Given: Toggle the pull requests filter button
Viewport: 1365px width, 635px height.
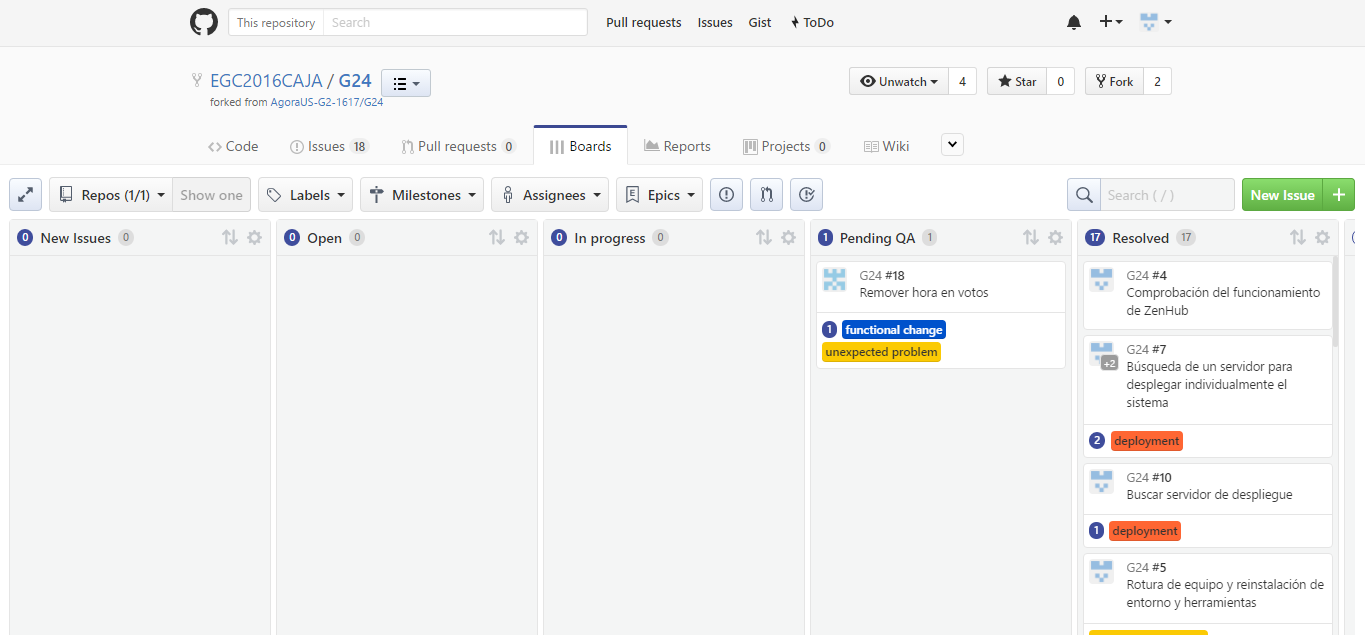Looking at the screenshot, I should pyautogui.click(x=766, y=195).
